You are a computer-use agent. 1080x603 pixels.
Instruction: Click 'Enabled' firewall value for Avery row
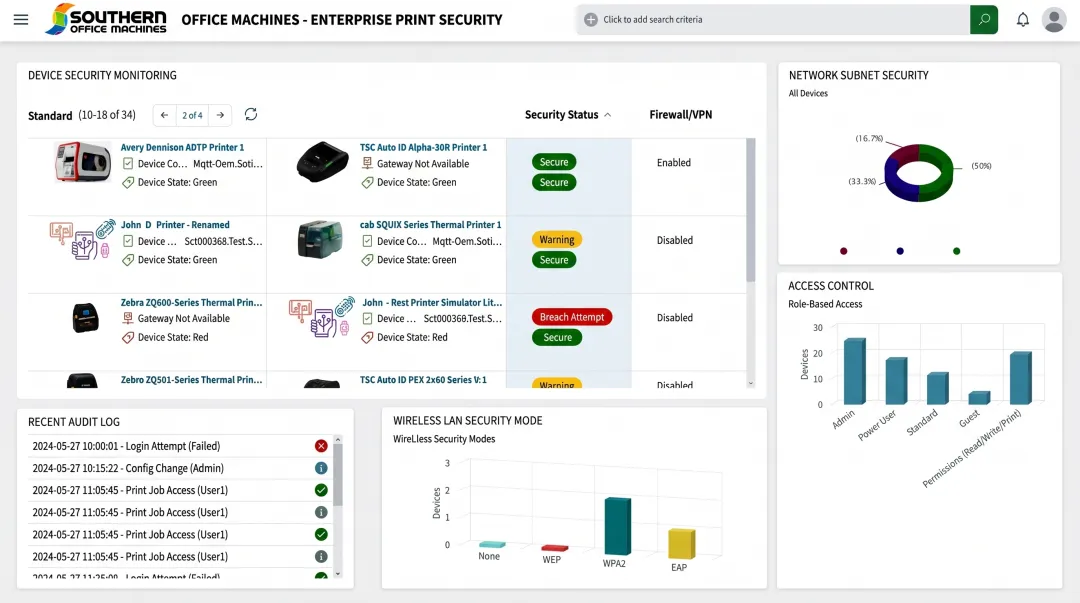(674, 163)
